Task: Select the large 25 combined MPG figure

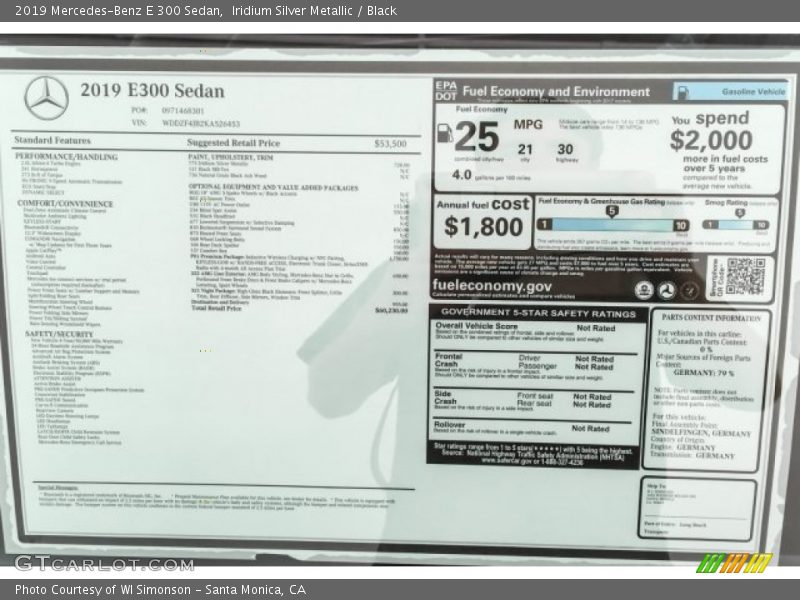Action: coord(477,137)
